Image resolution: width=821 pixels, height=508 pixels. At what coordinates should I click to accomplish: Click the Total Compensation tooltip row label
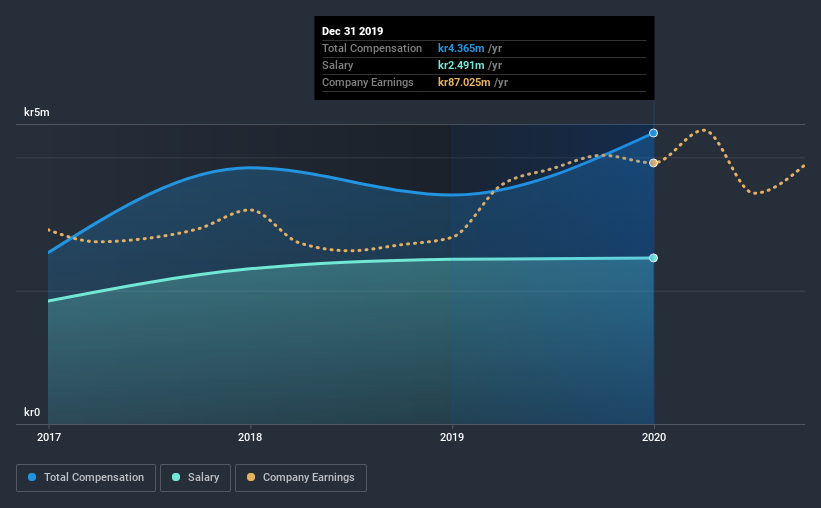pyautogui.click(x=372, y=48)
